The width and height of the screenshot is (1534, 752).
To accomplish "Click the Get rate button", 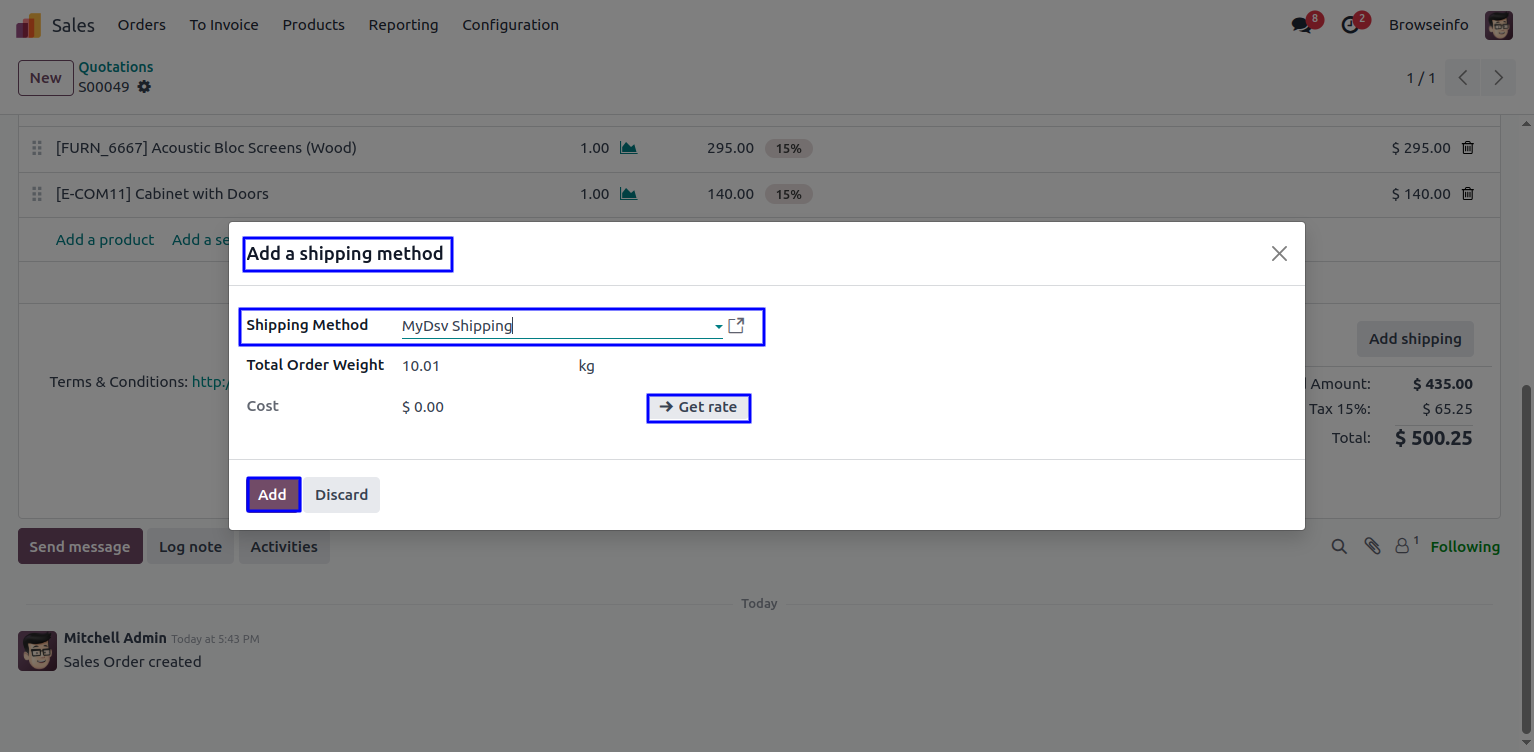I will (698, 407).
